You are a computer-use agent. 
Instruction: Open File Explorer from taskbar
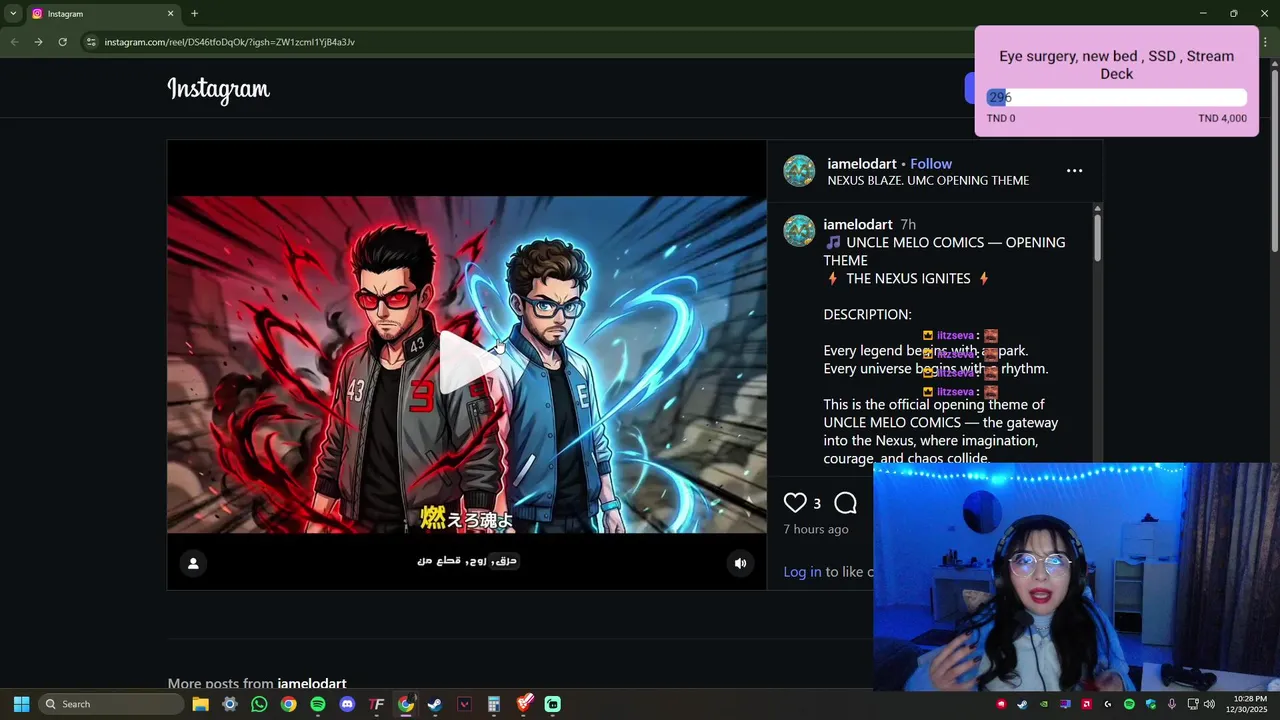200,704
